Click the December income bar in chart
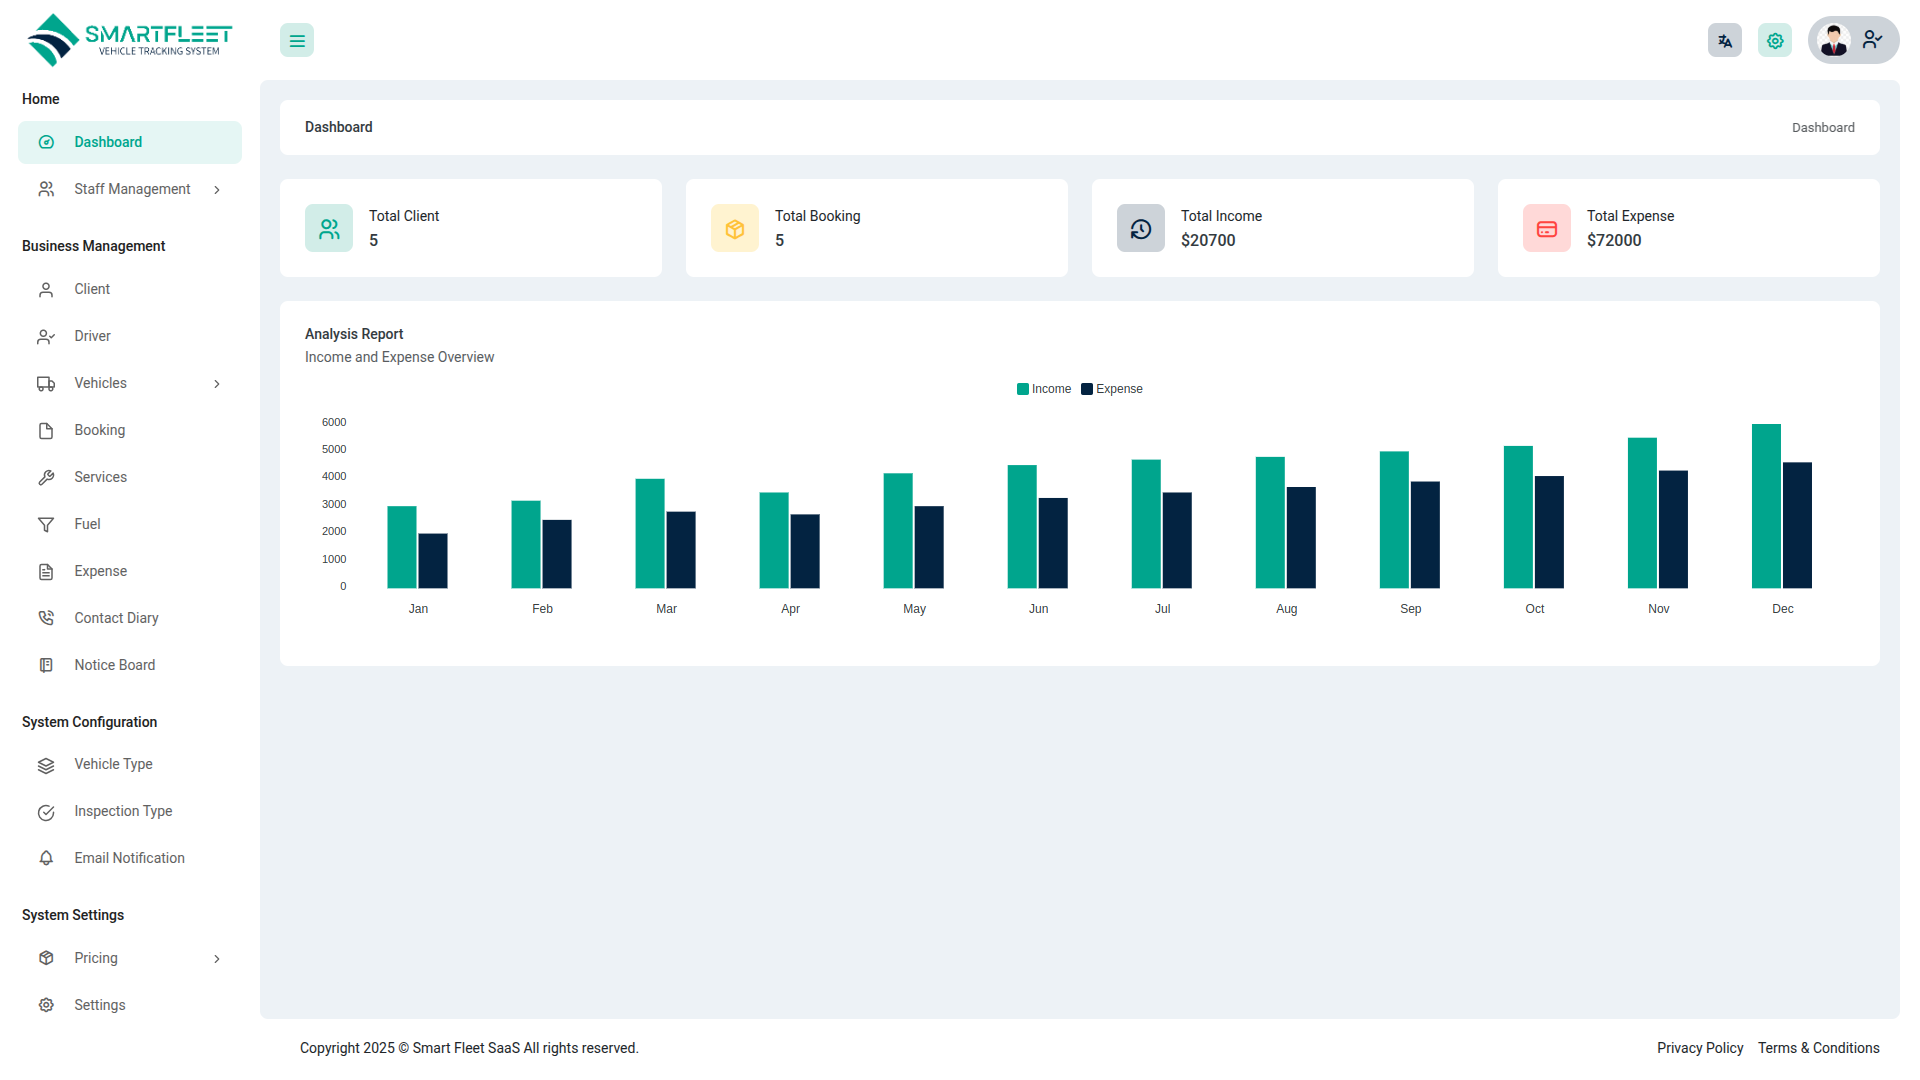This screenshot has height=1080, width=1920. [1766, 506]
